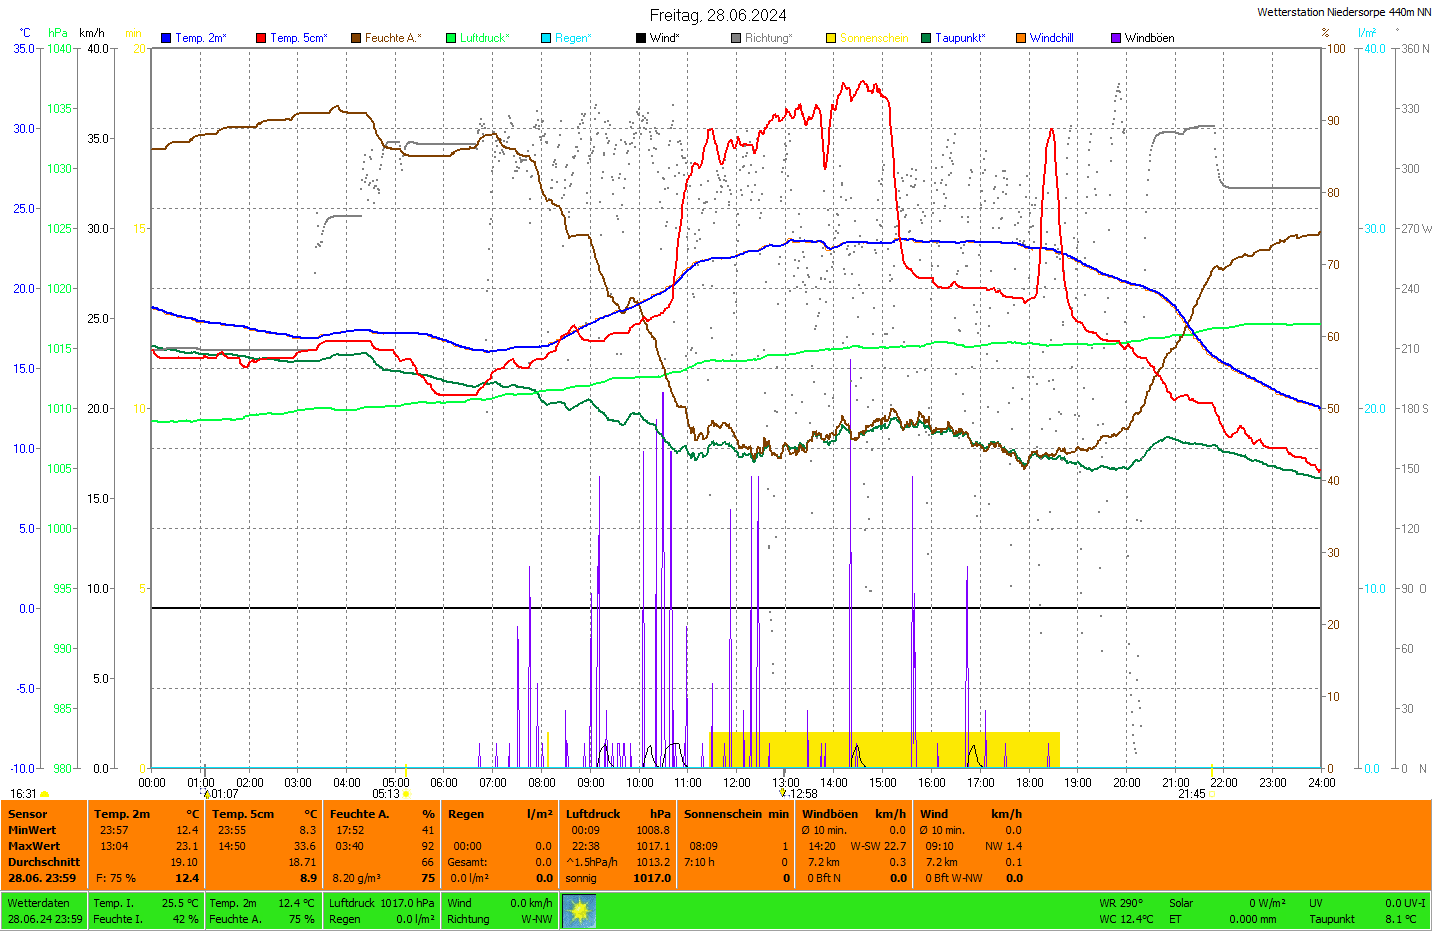This screenshot has width=1432, height=931.
Task: Click the Luftdruck header in statistics table
Action: 593,814
